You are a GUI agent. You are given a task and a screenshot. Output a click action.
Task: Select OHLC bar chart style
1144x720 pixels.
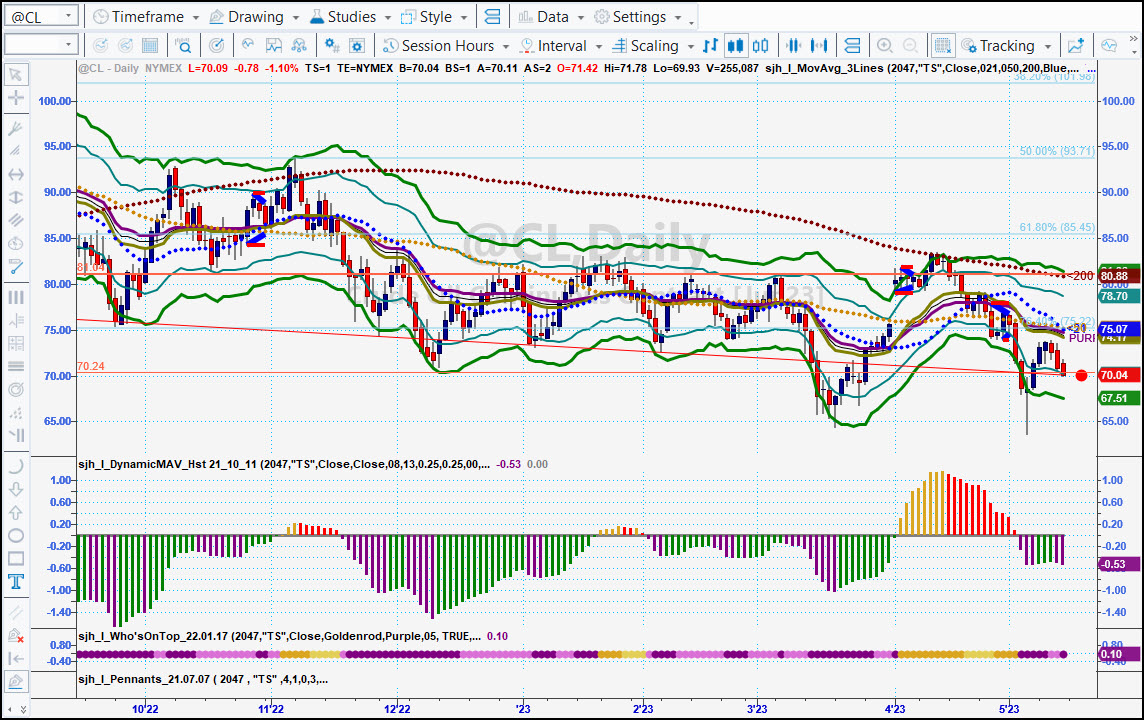710,46
